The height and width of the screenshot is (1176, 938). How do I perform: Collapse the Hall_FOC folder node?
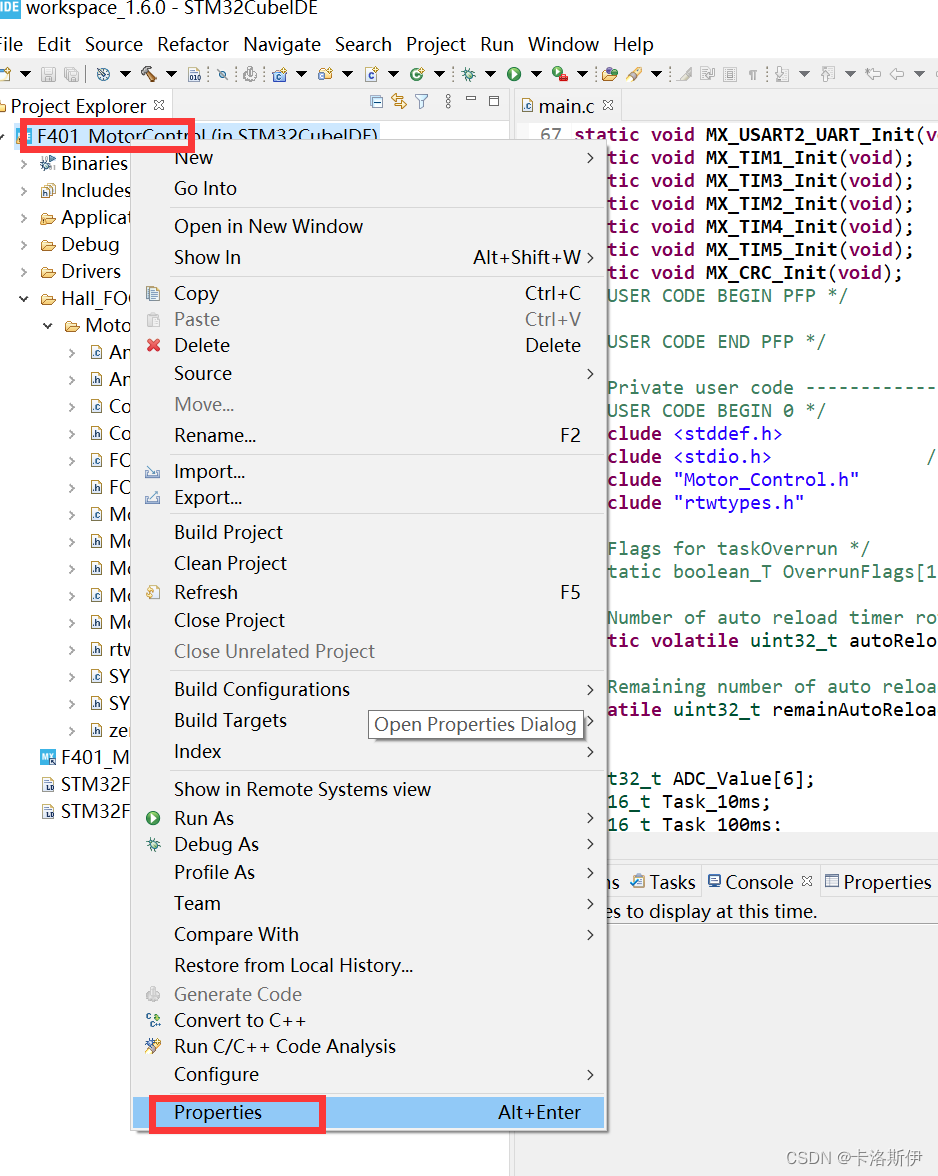pyautogui.click(x=24, y=298)
